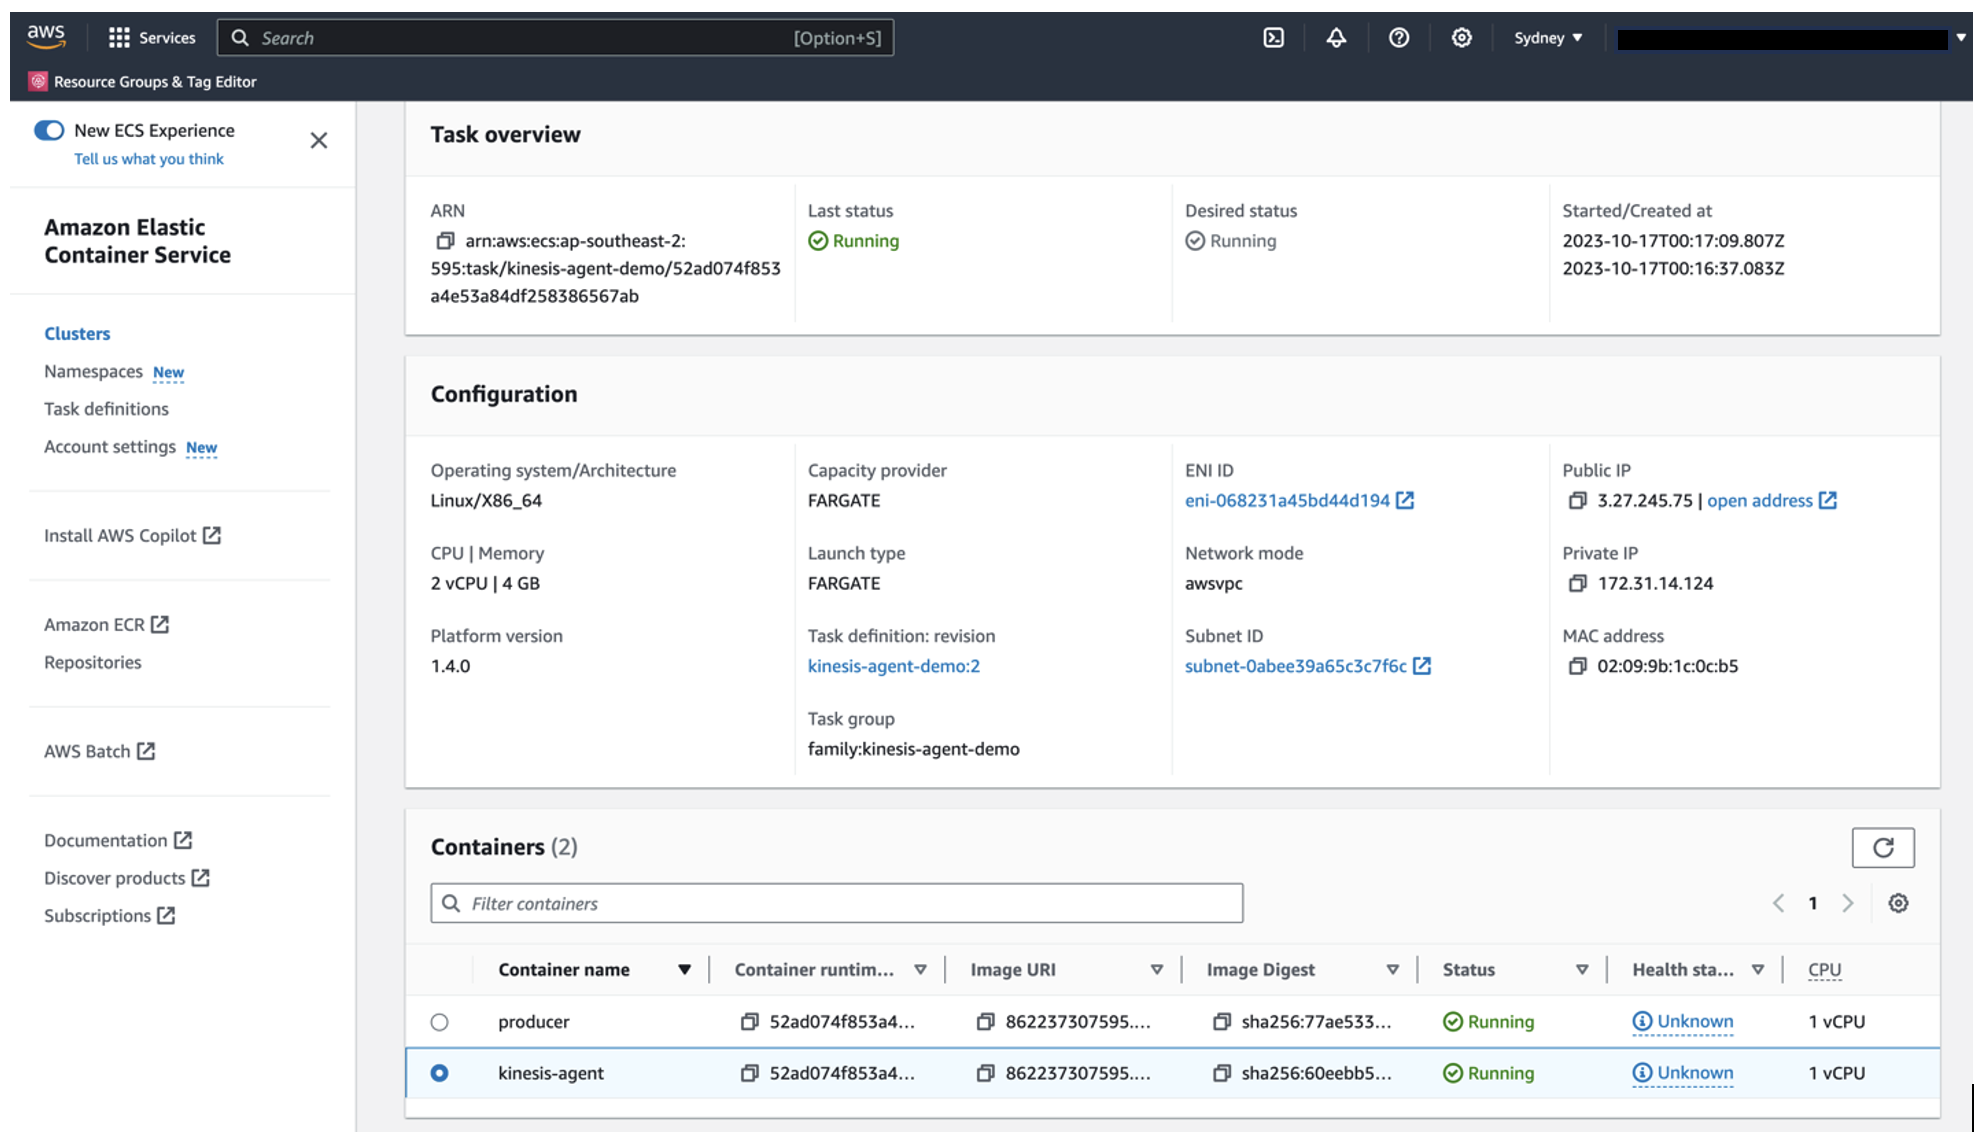1982x1142 pixels.
Task: Refresh the Containers list
Action: 1884,847
